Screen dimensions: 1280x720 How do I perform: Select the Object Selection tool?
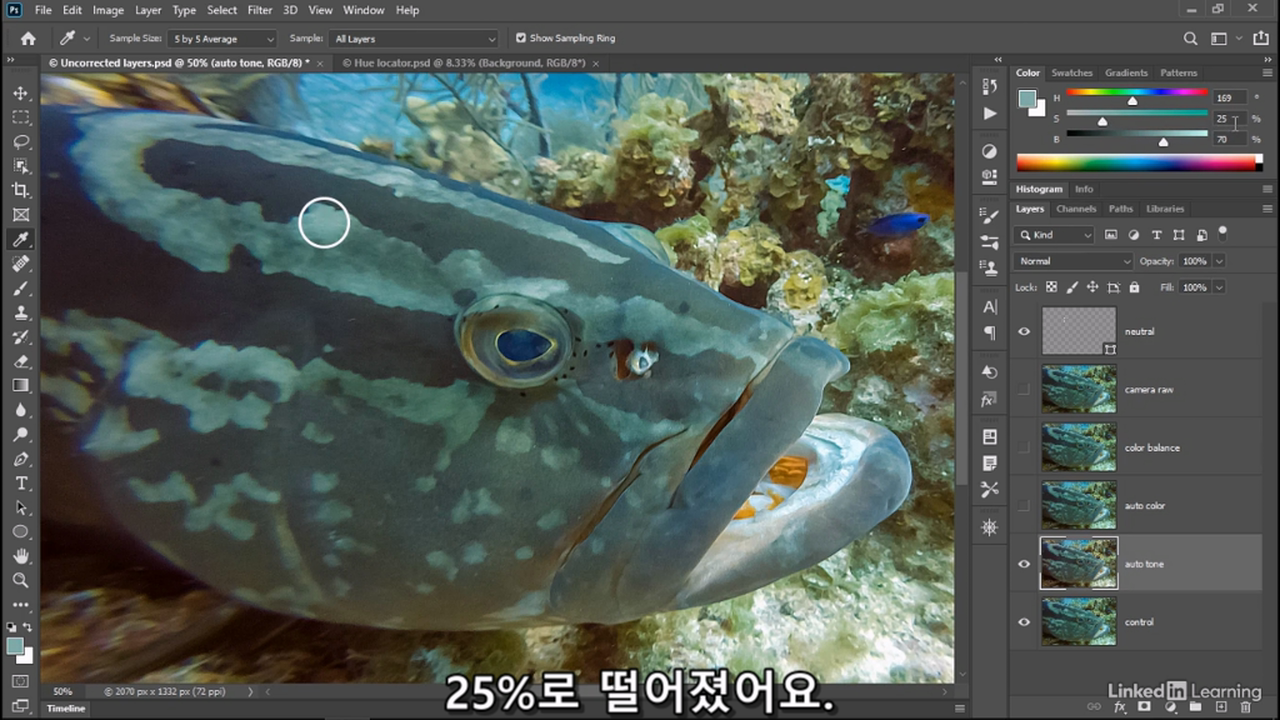point(20,166)
